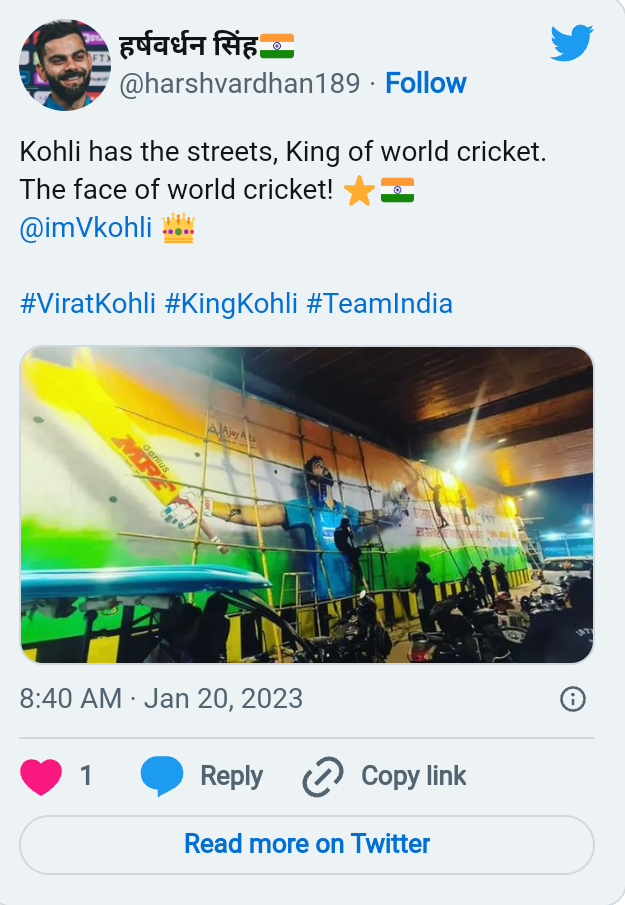The height and width of the screenshot is (905, 625).
Task: Open the author's profile picture
Action: (64, 64)
